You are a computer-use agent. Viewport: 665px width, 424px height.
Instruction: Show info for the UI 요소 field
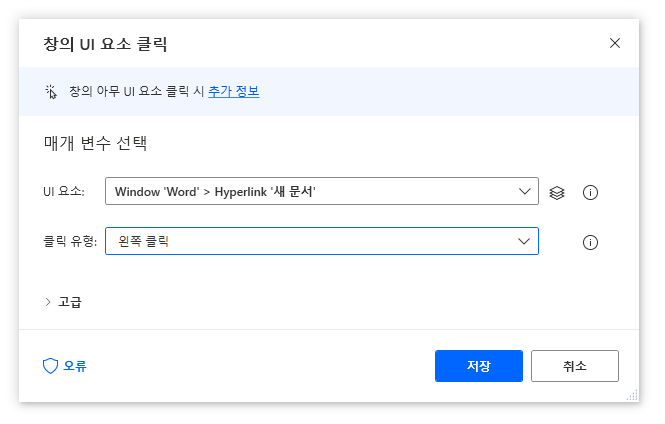(x=590, y=192)
